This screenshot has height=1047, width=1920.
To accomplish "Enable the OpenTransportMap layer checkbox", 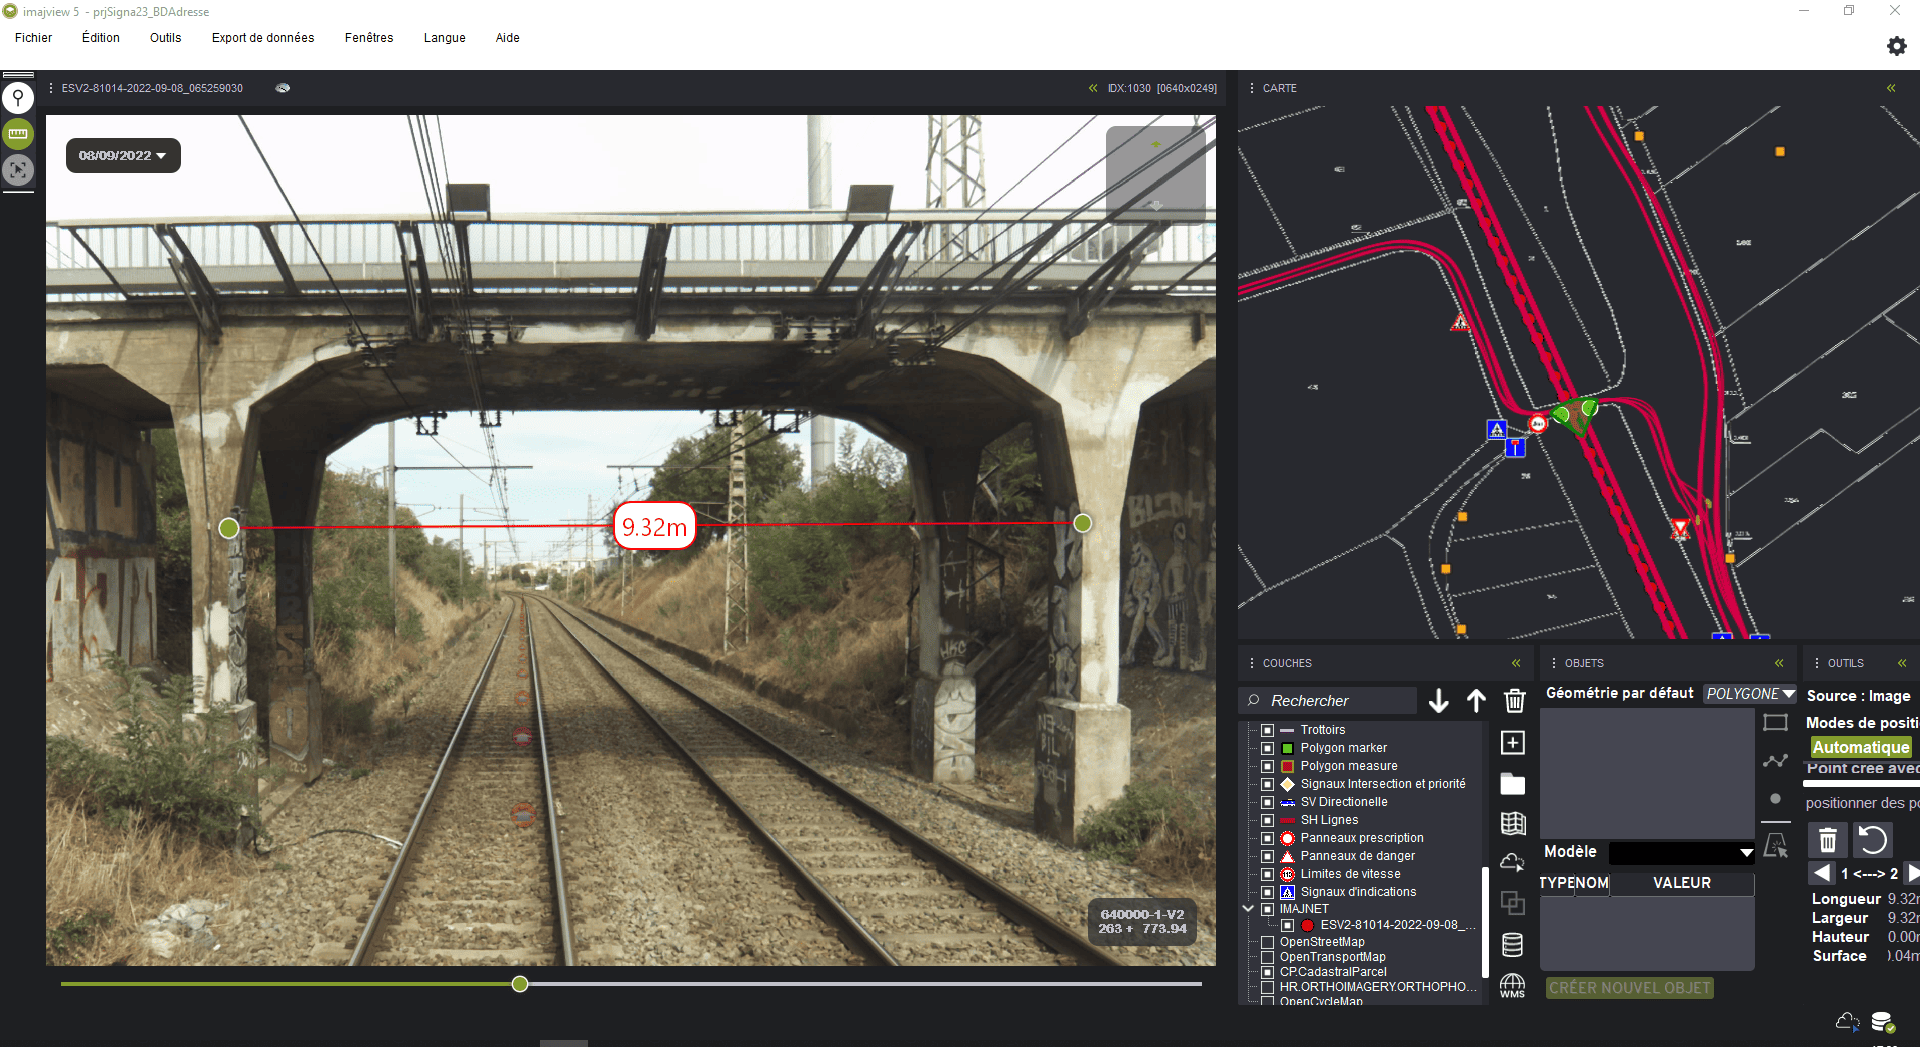I will (1267, 957).
